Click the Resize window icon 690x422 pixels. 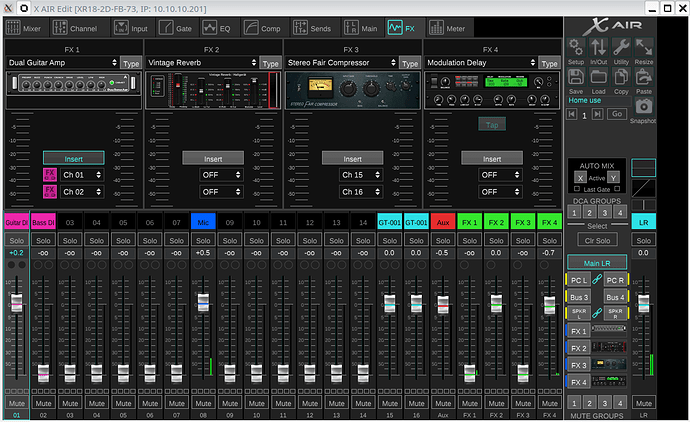pos(644,48)
